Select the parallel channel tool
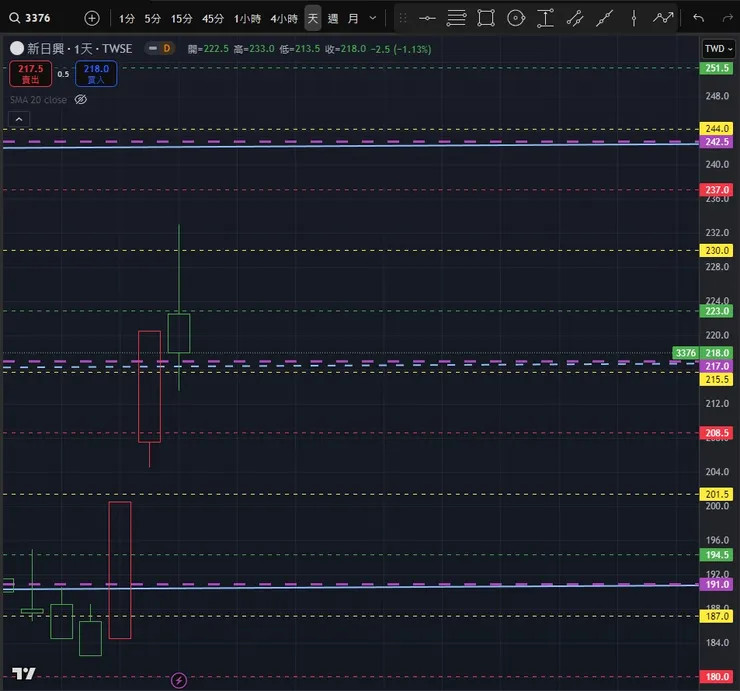 (575, 18)
